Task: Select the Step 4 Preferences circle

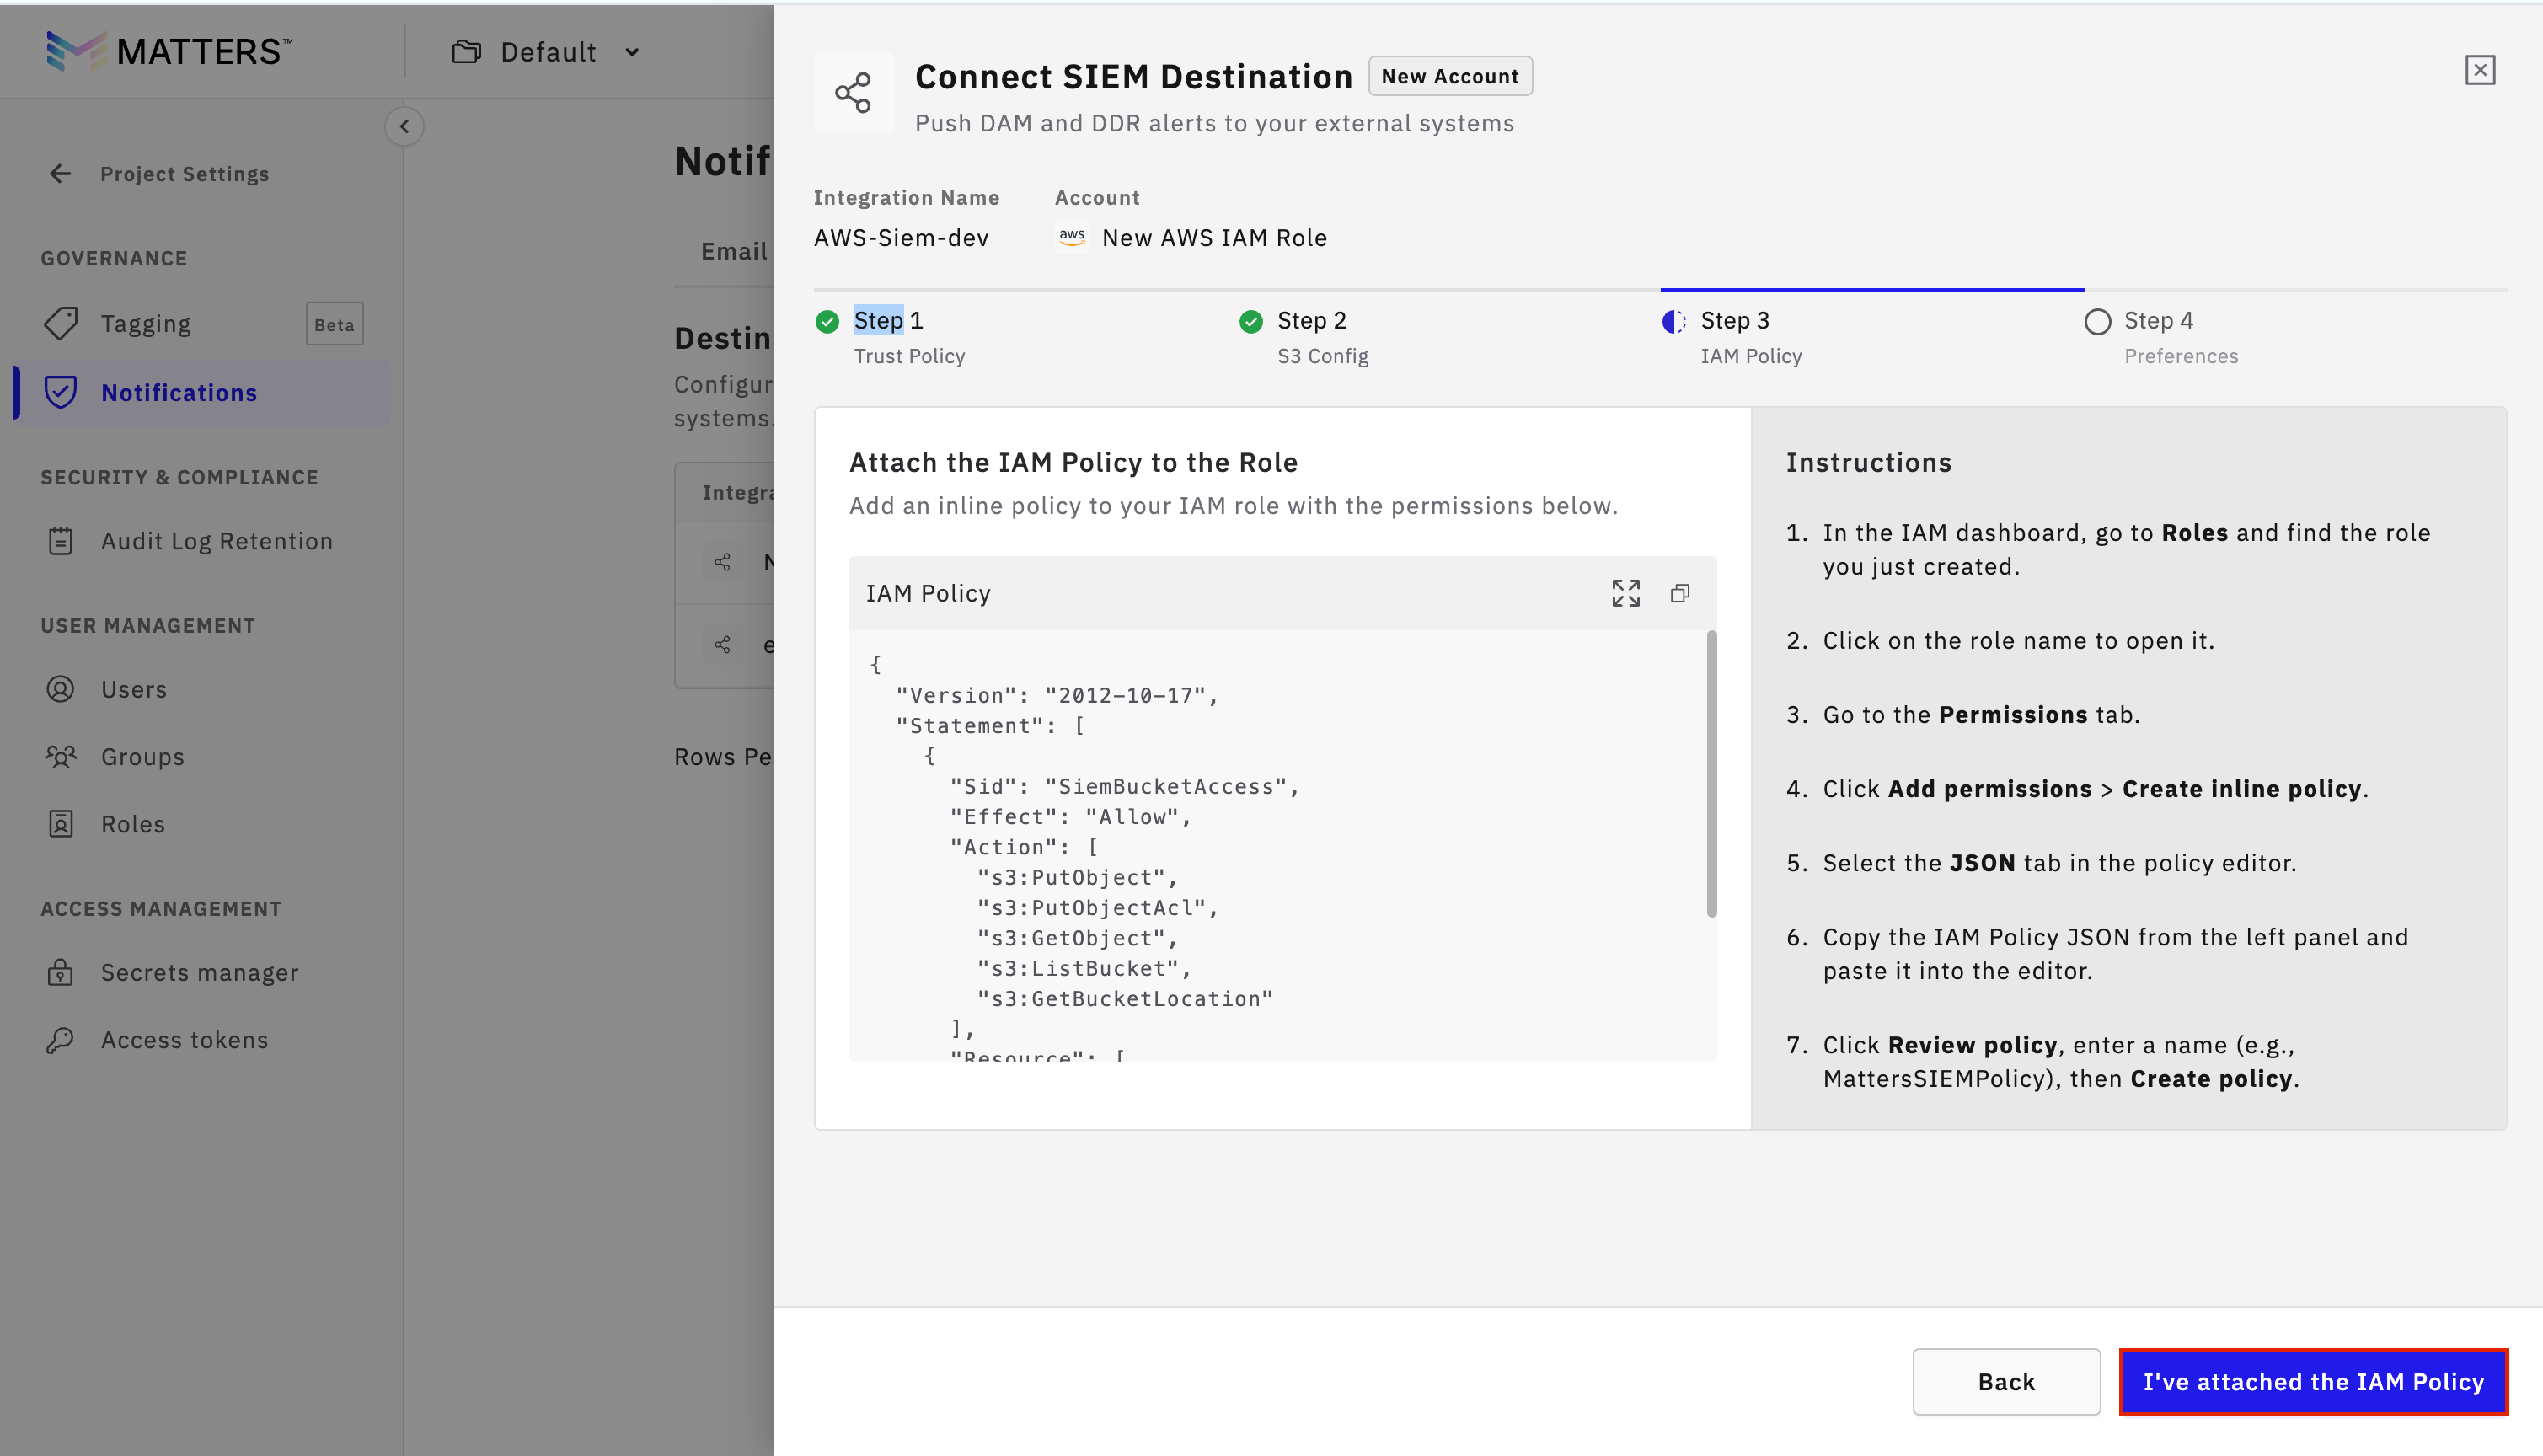Action: pyautogui.click(x=2097, y=322)
